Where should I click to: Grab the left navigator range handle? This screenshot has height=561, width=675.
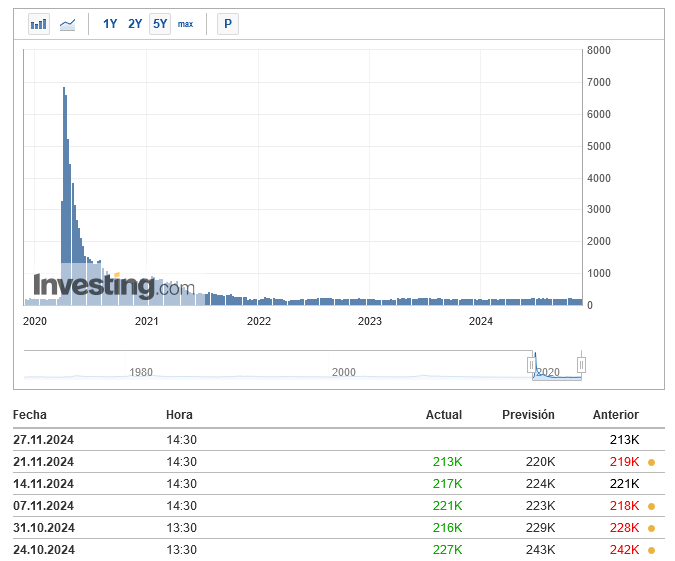(531, 365)
